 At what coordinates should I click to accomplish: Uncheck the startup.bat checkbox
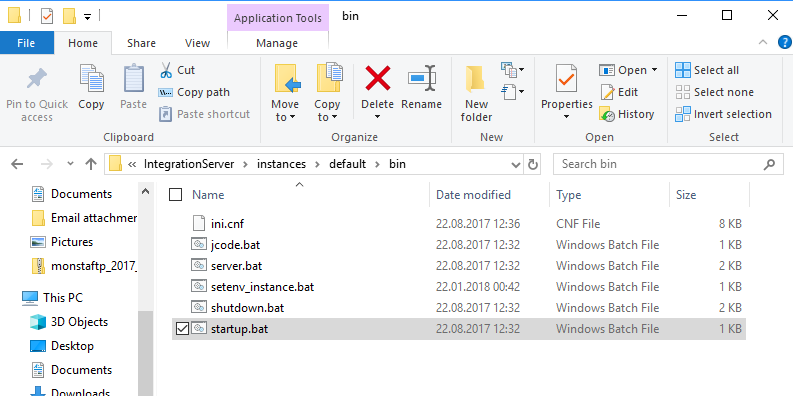(x=182, y=329)
